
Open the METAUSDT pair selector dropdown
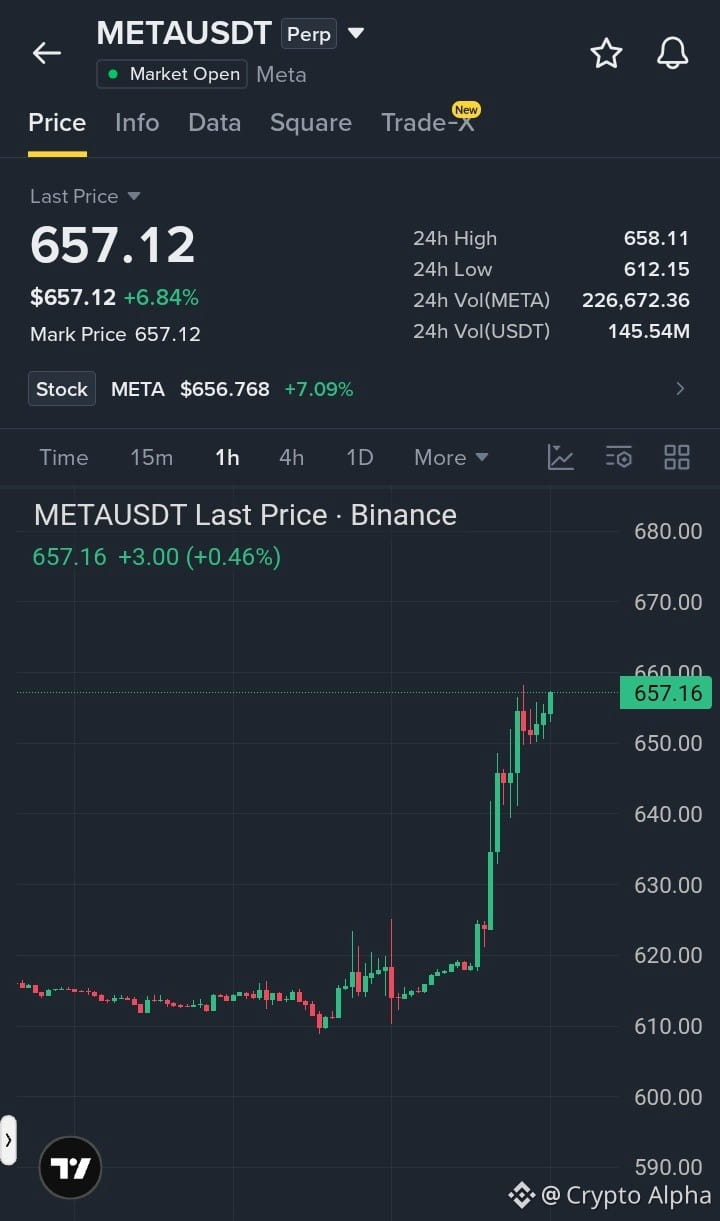[x=356, y=33]
